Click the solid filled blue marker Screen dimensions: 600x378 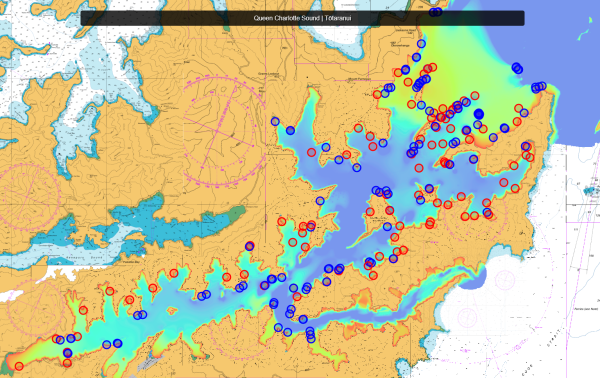[x=479, y=114]
